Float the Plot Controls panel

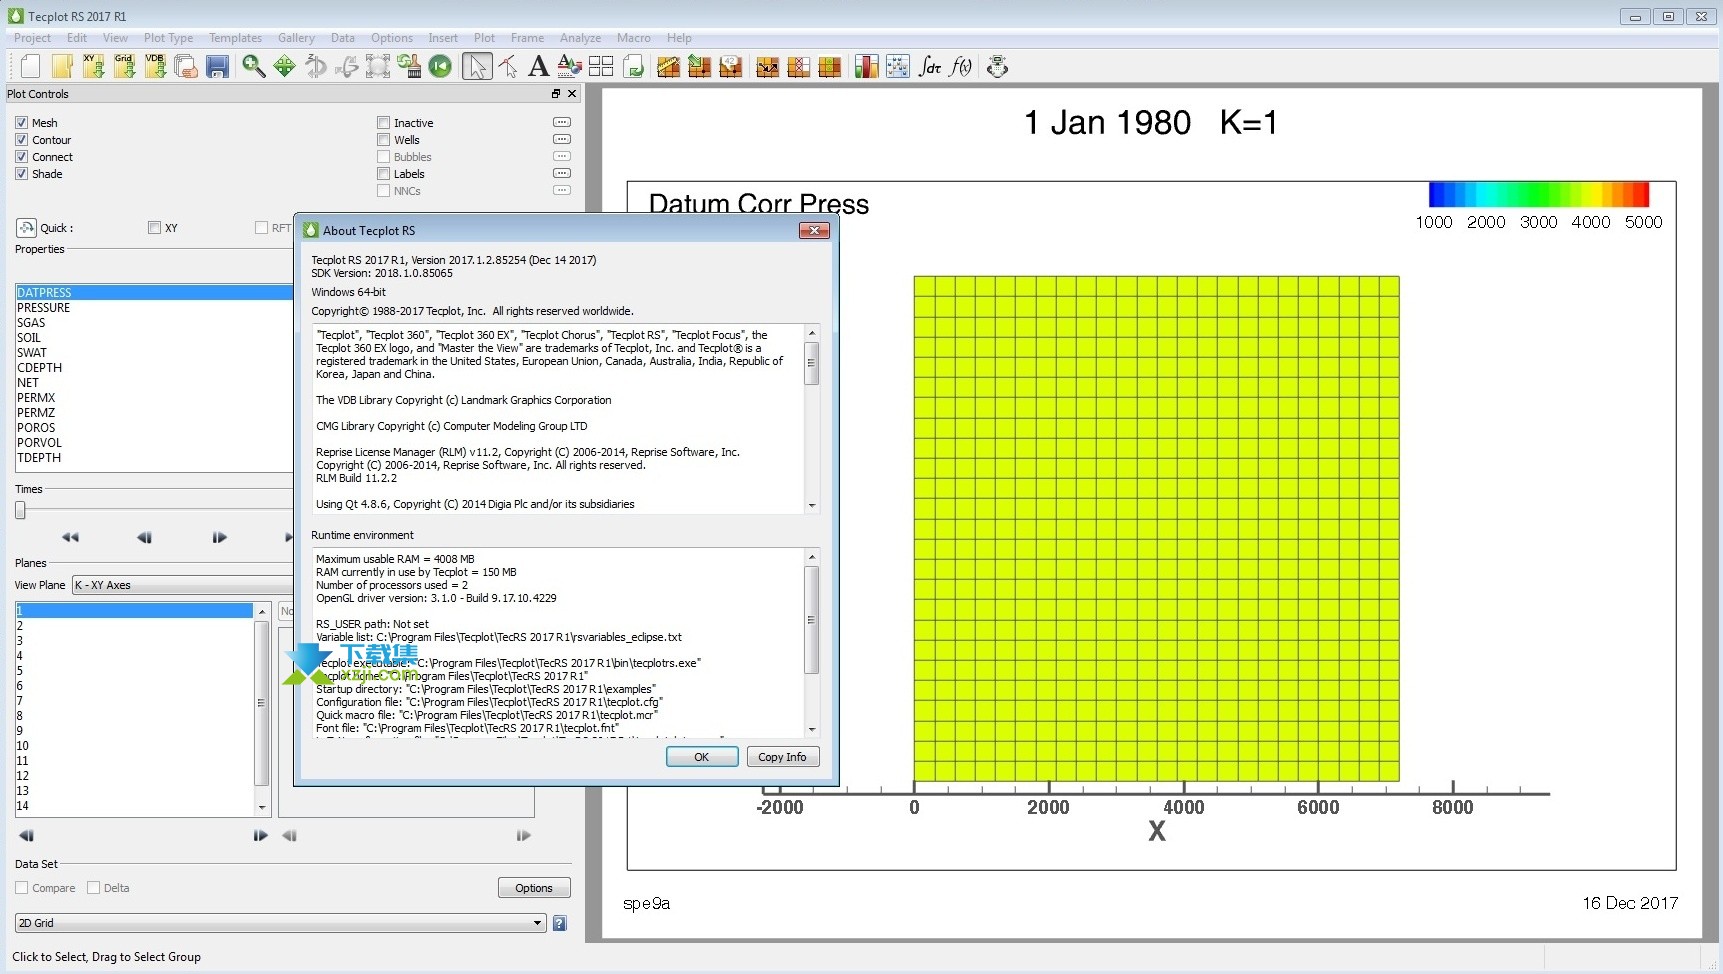point(556,94)
